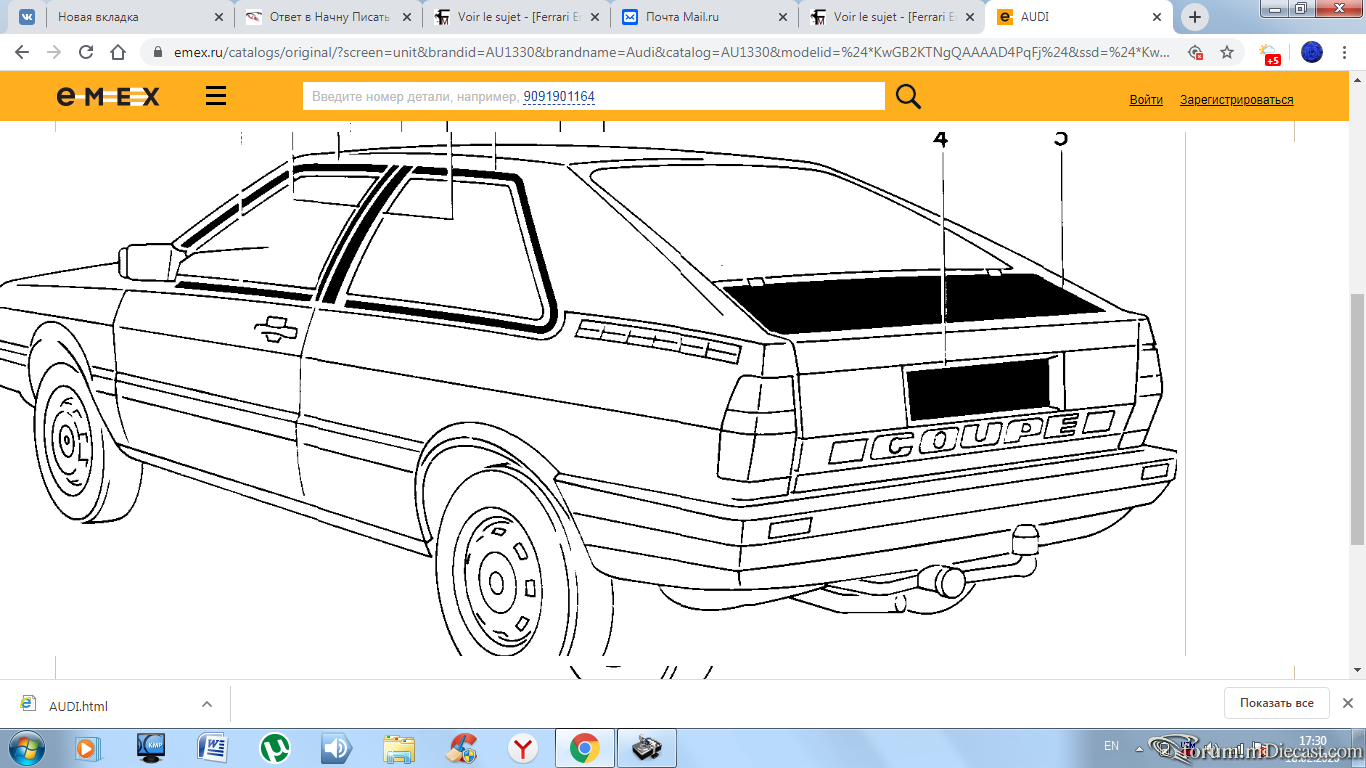Click the address bar URL
Viewport: 1366px width, 768px height.
click(670, 52)
